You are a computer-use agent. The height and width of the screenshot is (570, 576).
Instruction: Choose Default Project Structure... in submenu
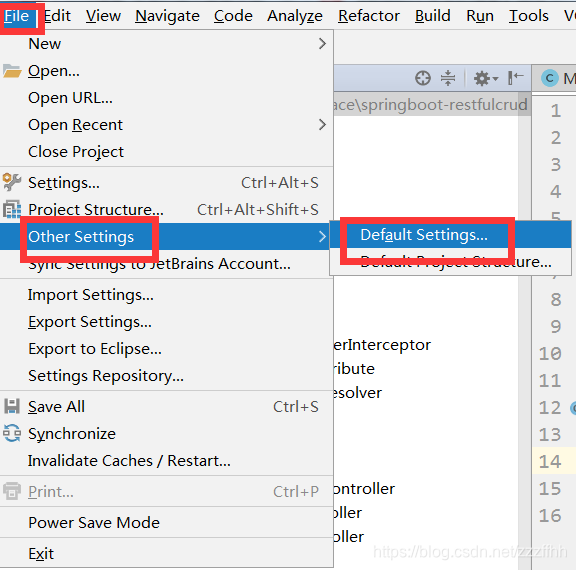(450, 261)
